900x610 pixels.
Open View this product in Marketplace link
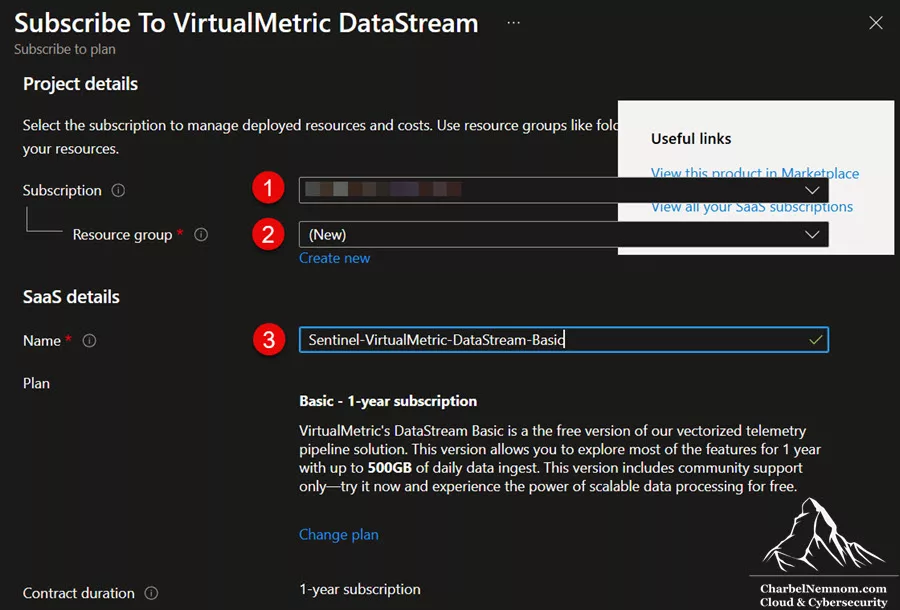(x=755, y=173)
